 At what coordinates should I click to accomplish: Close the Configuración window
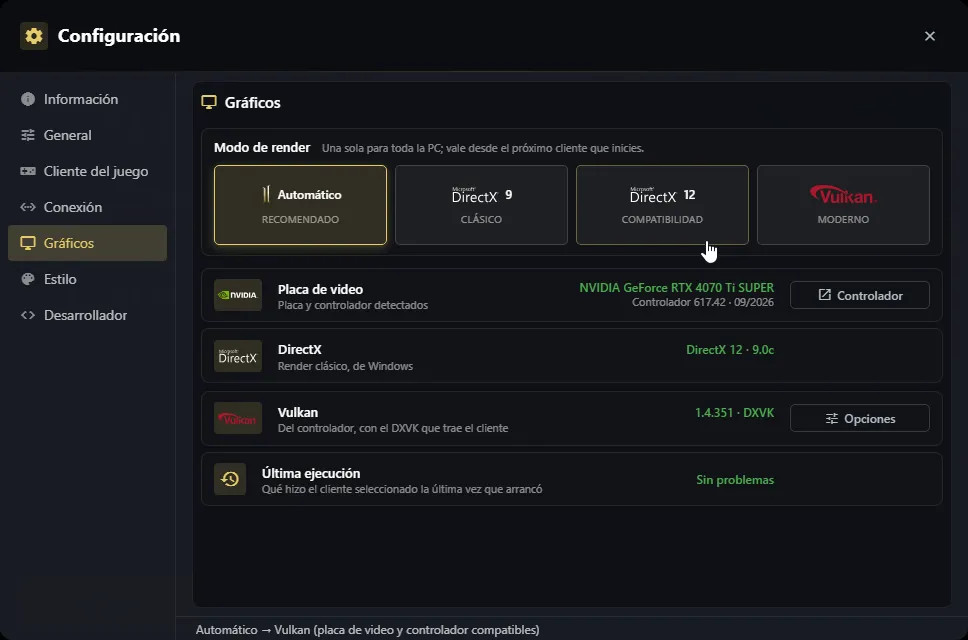[x=930, y=36]
